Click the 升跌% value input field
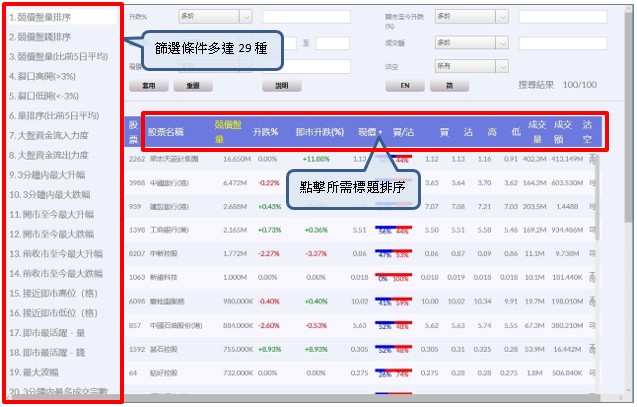Screen dimensions: 637x407 pyautogui.click(x=298, y=17)
